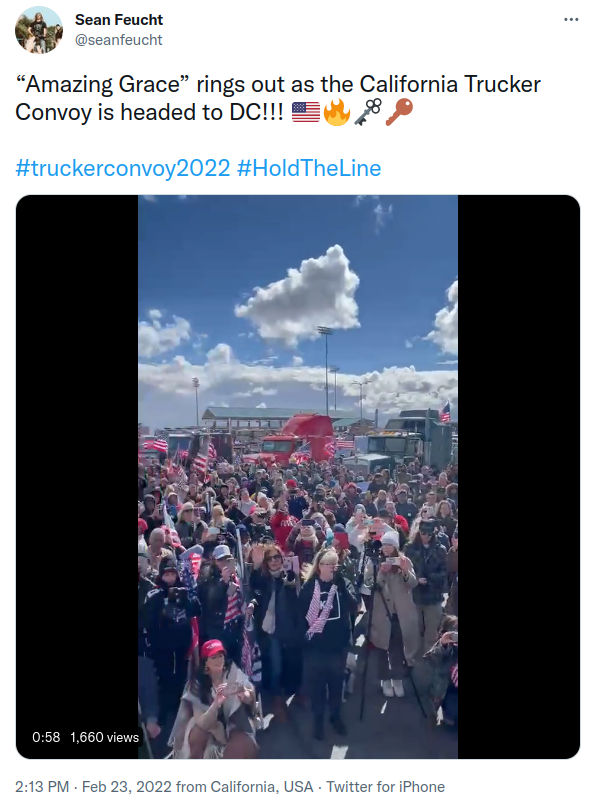The height and width of the screenshot is (810, 593).
Task: Open the three-dot more options menu
Action: (571, 20)
